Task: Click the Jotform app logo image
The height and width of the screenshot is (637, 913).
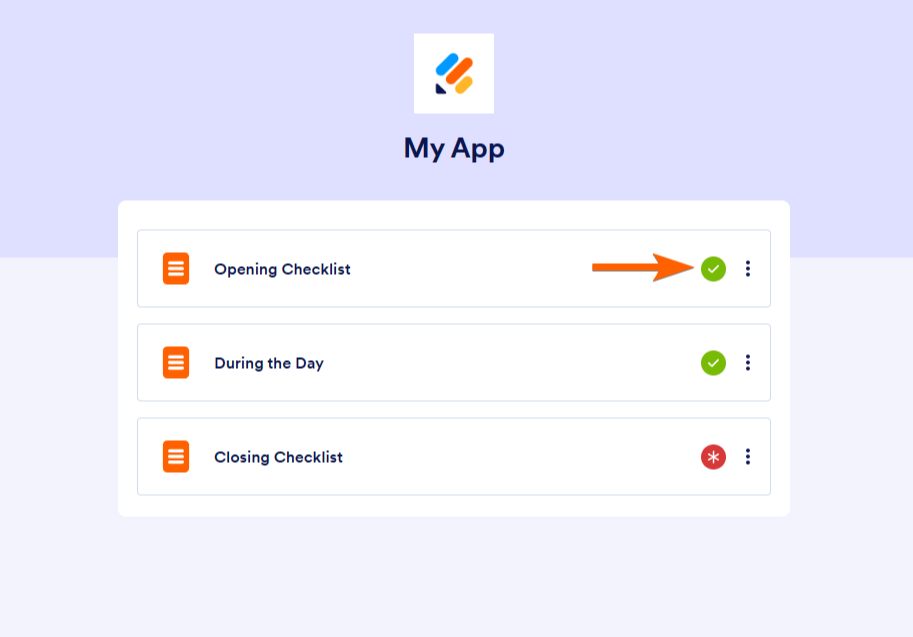Action: pyautogui.click(x=454, y=73)
